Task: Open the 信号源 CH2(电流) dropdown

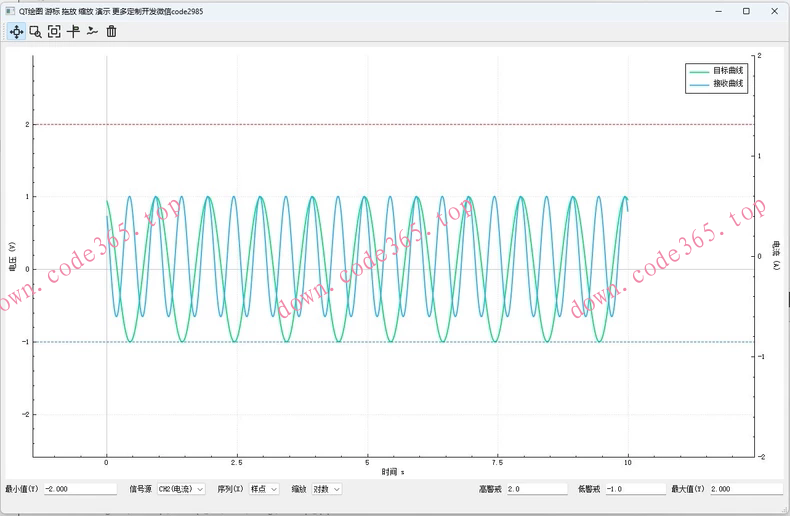Action: point(180,489)
